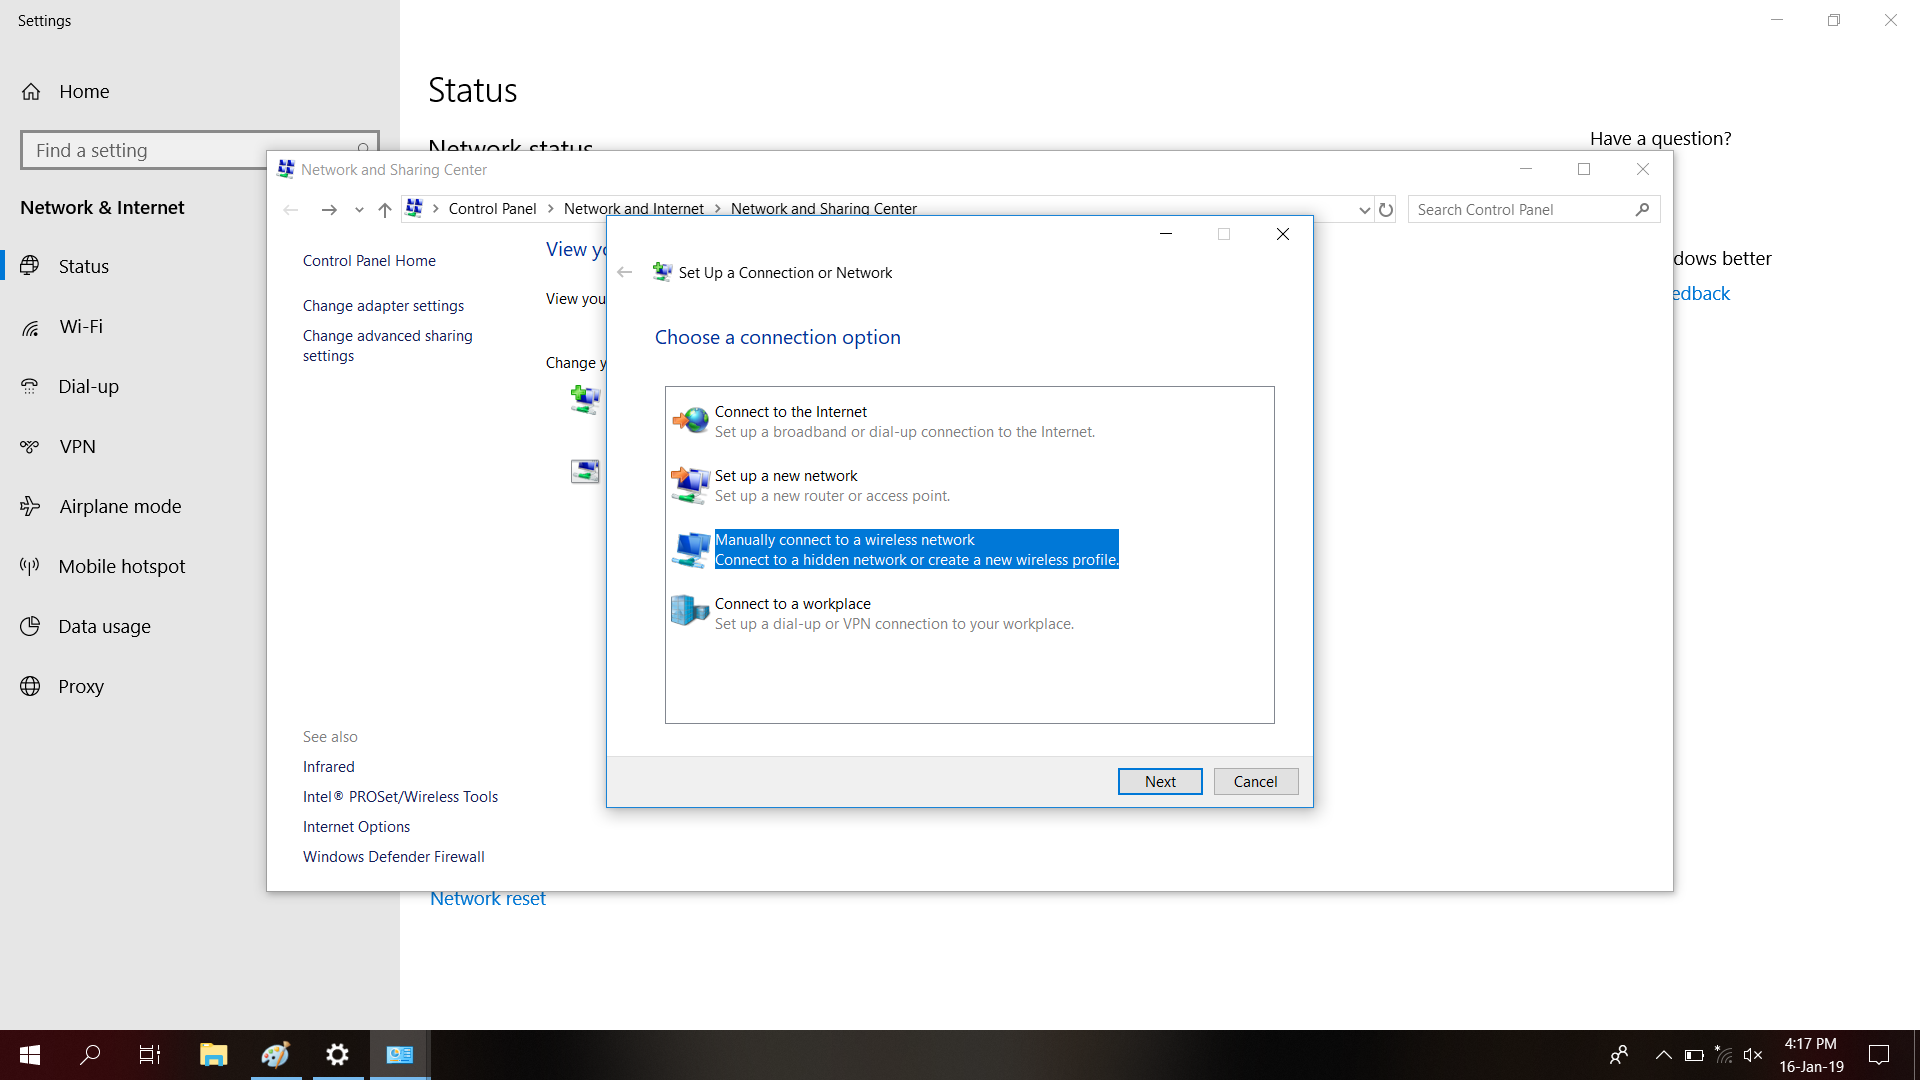Image resolution: width=1920 pixels, height=1080 pixels.
Task: Select Connect to a workplace text row
Action: (894, 614)
